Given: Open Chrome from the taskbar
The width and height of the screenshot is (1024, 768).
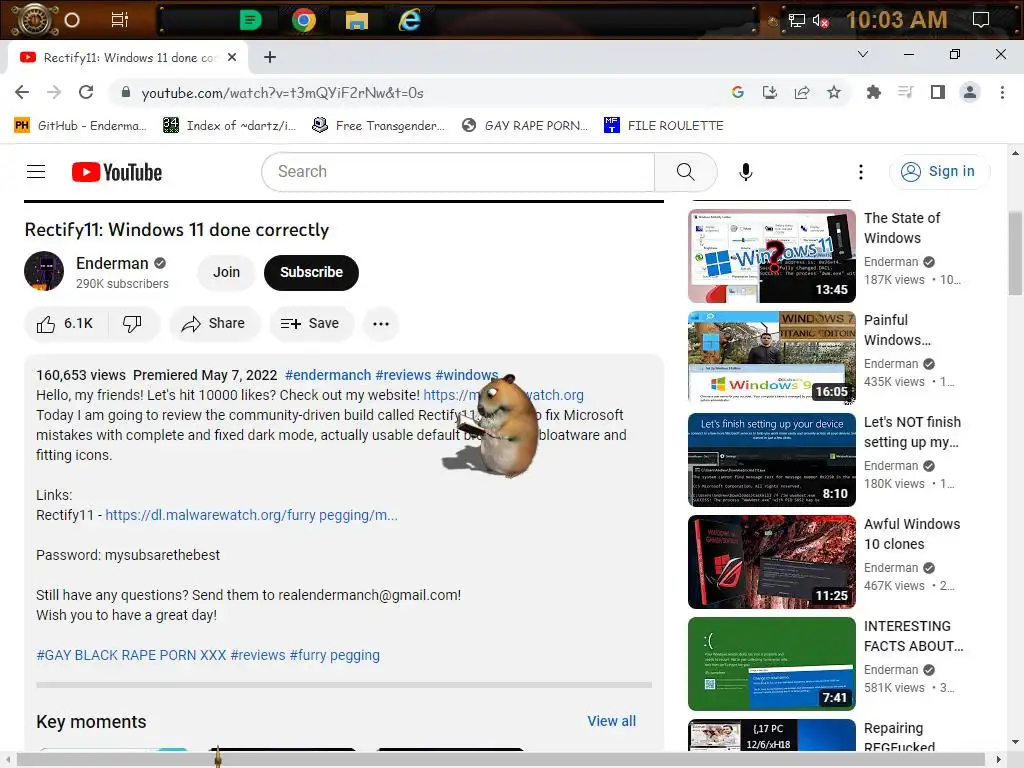Looking at the screenshot, I should (x=304, y=20).
